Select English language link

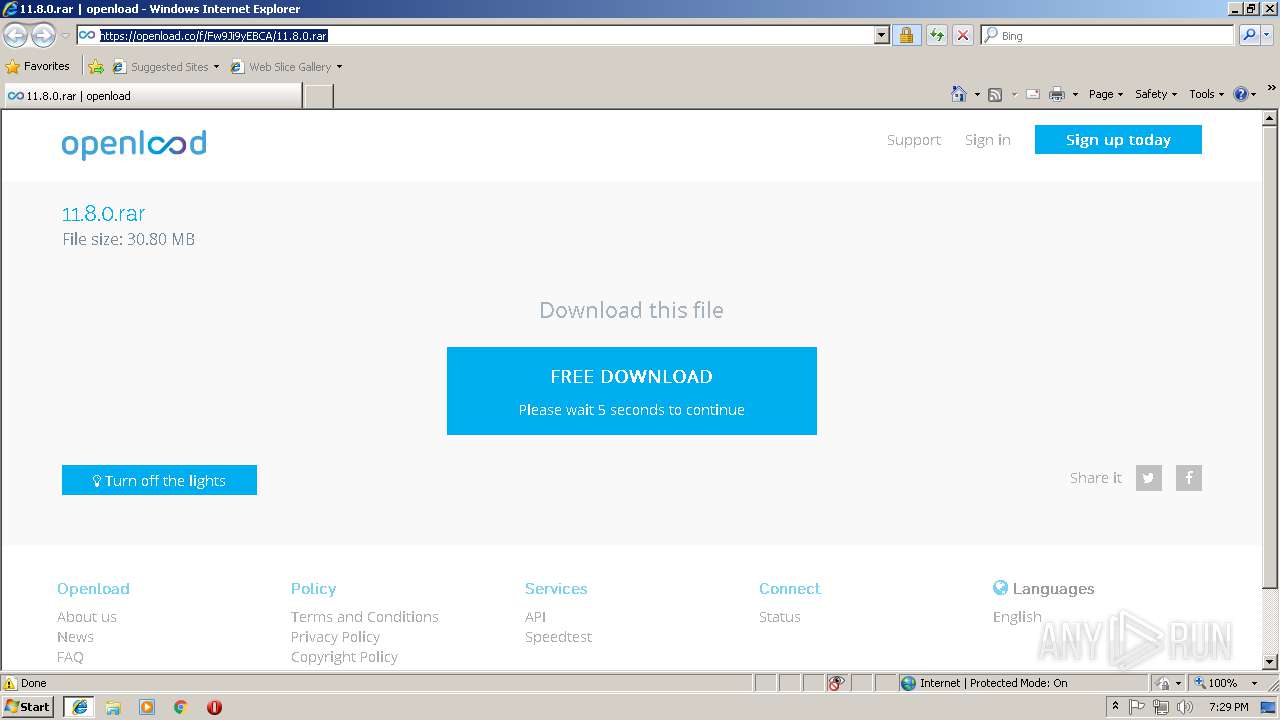[x=1017, y=617]
